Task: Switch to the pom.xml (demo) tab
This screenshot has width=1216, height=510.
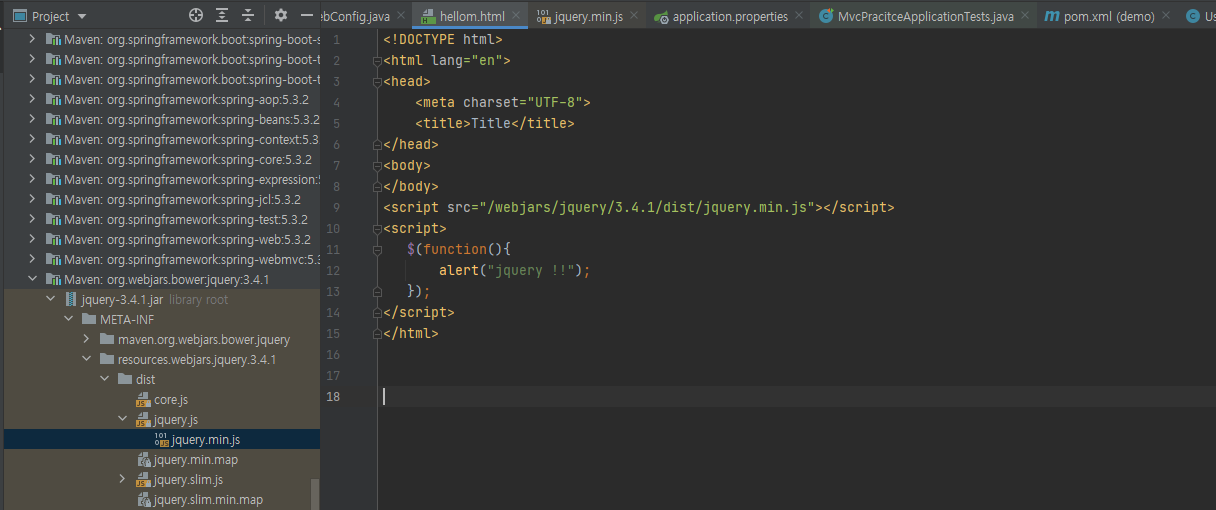Action: pyautogui.click(x=1106, y=17)
